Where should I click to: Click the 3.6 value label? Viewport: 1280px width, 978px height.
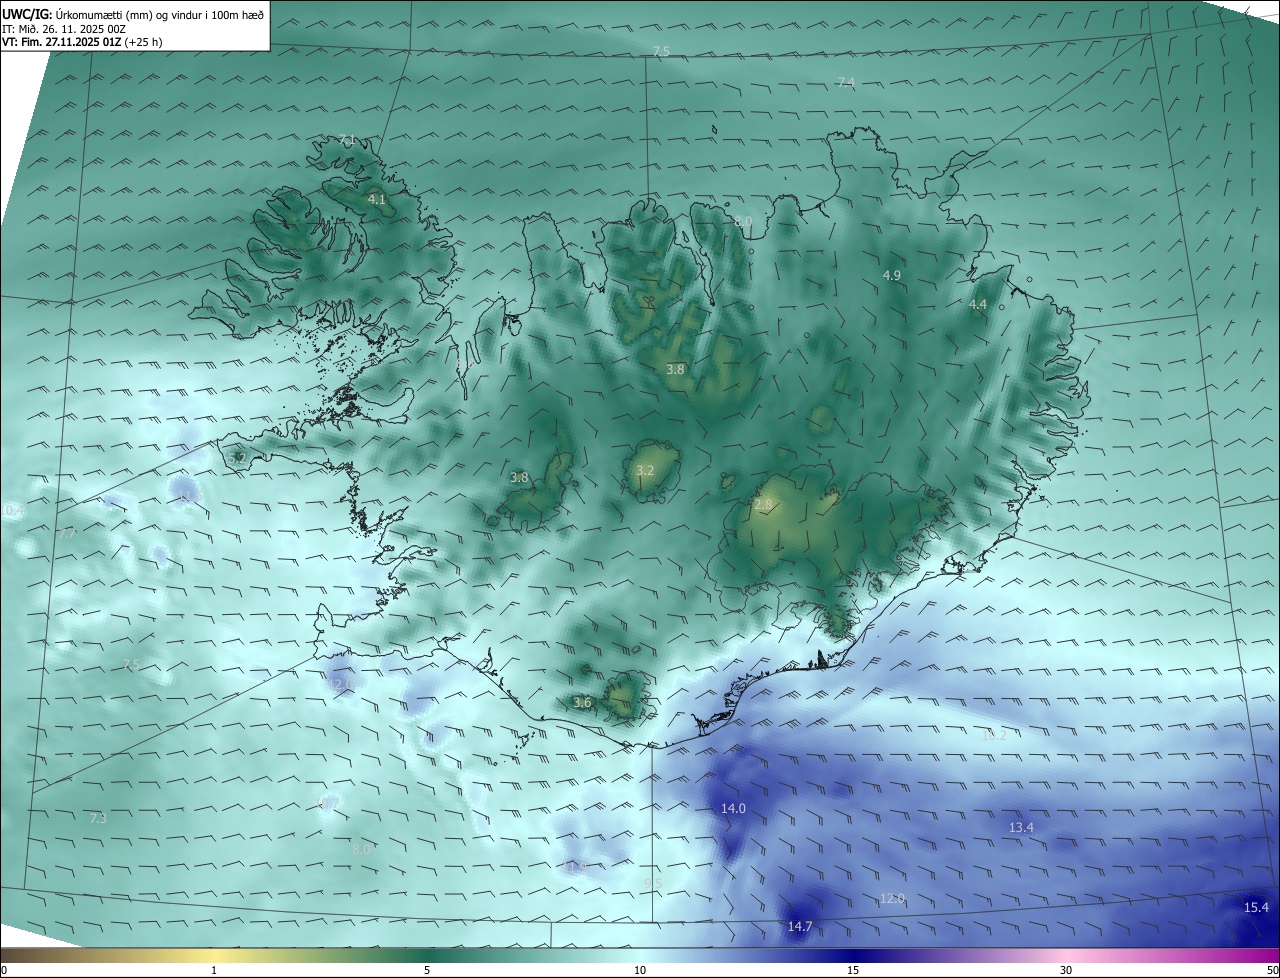(x=583, y=703)
